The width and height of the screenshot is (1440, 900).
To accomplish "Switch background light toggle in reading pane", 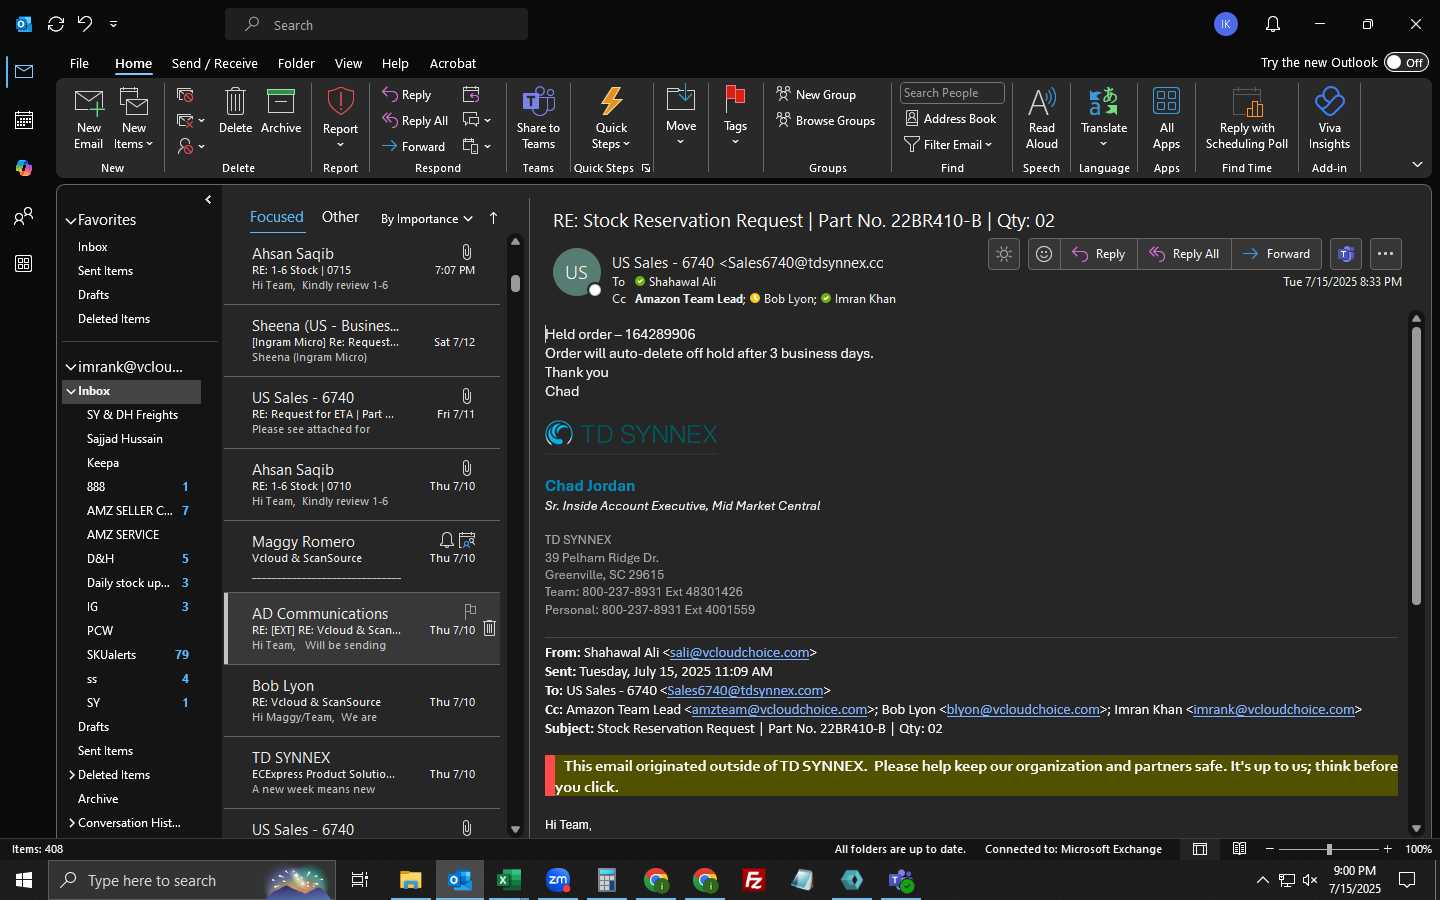I will (x=1004, y=254).
